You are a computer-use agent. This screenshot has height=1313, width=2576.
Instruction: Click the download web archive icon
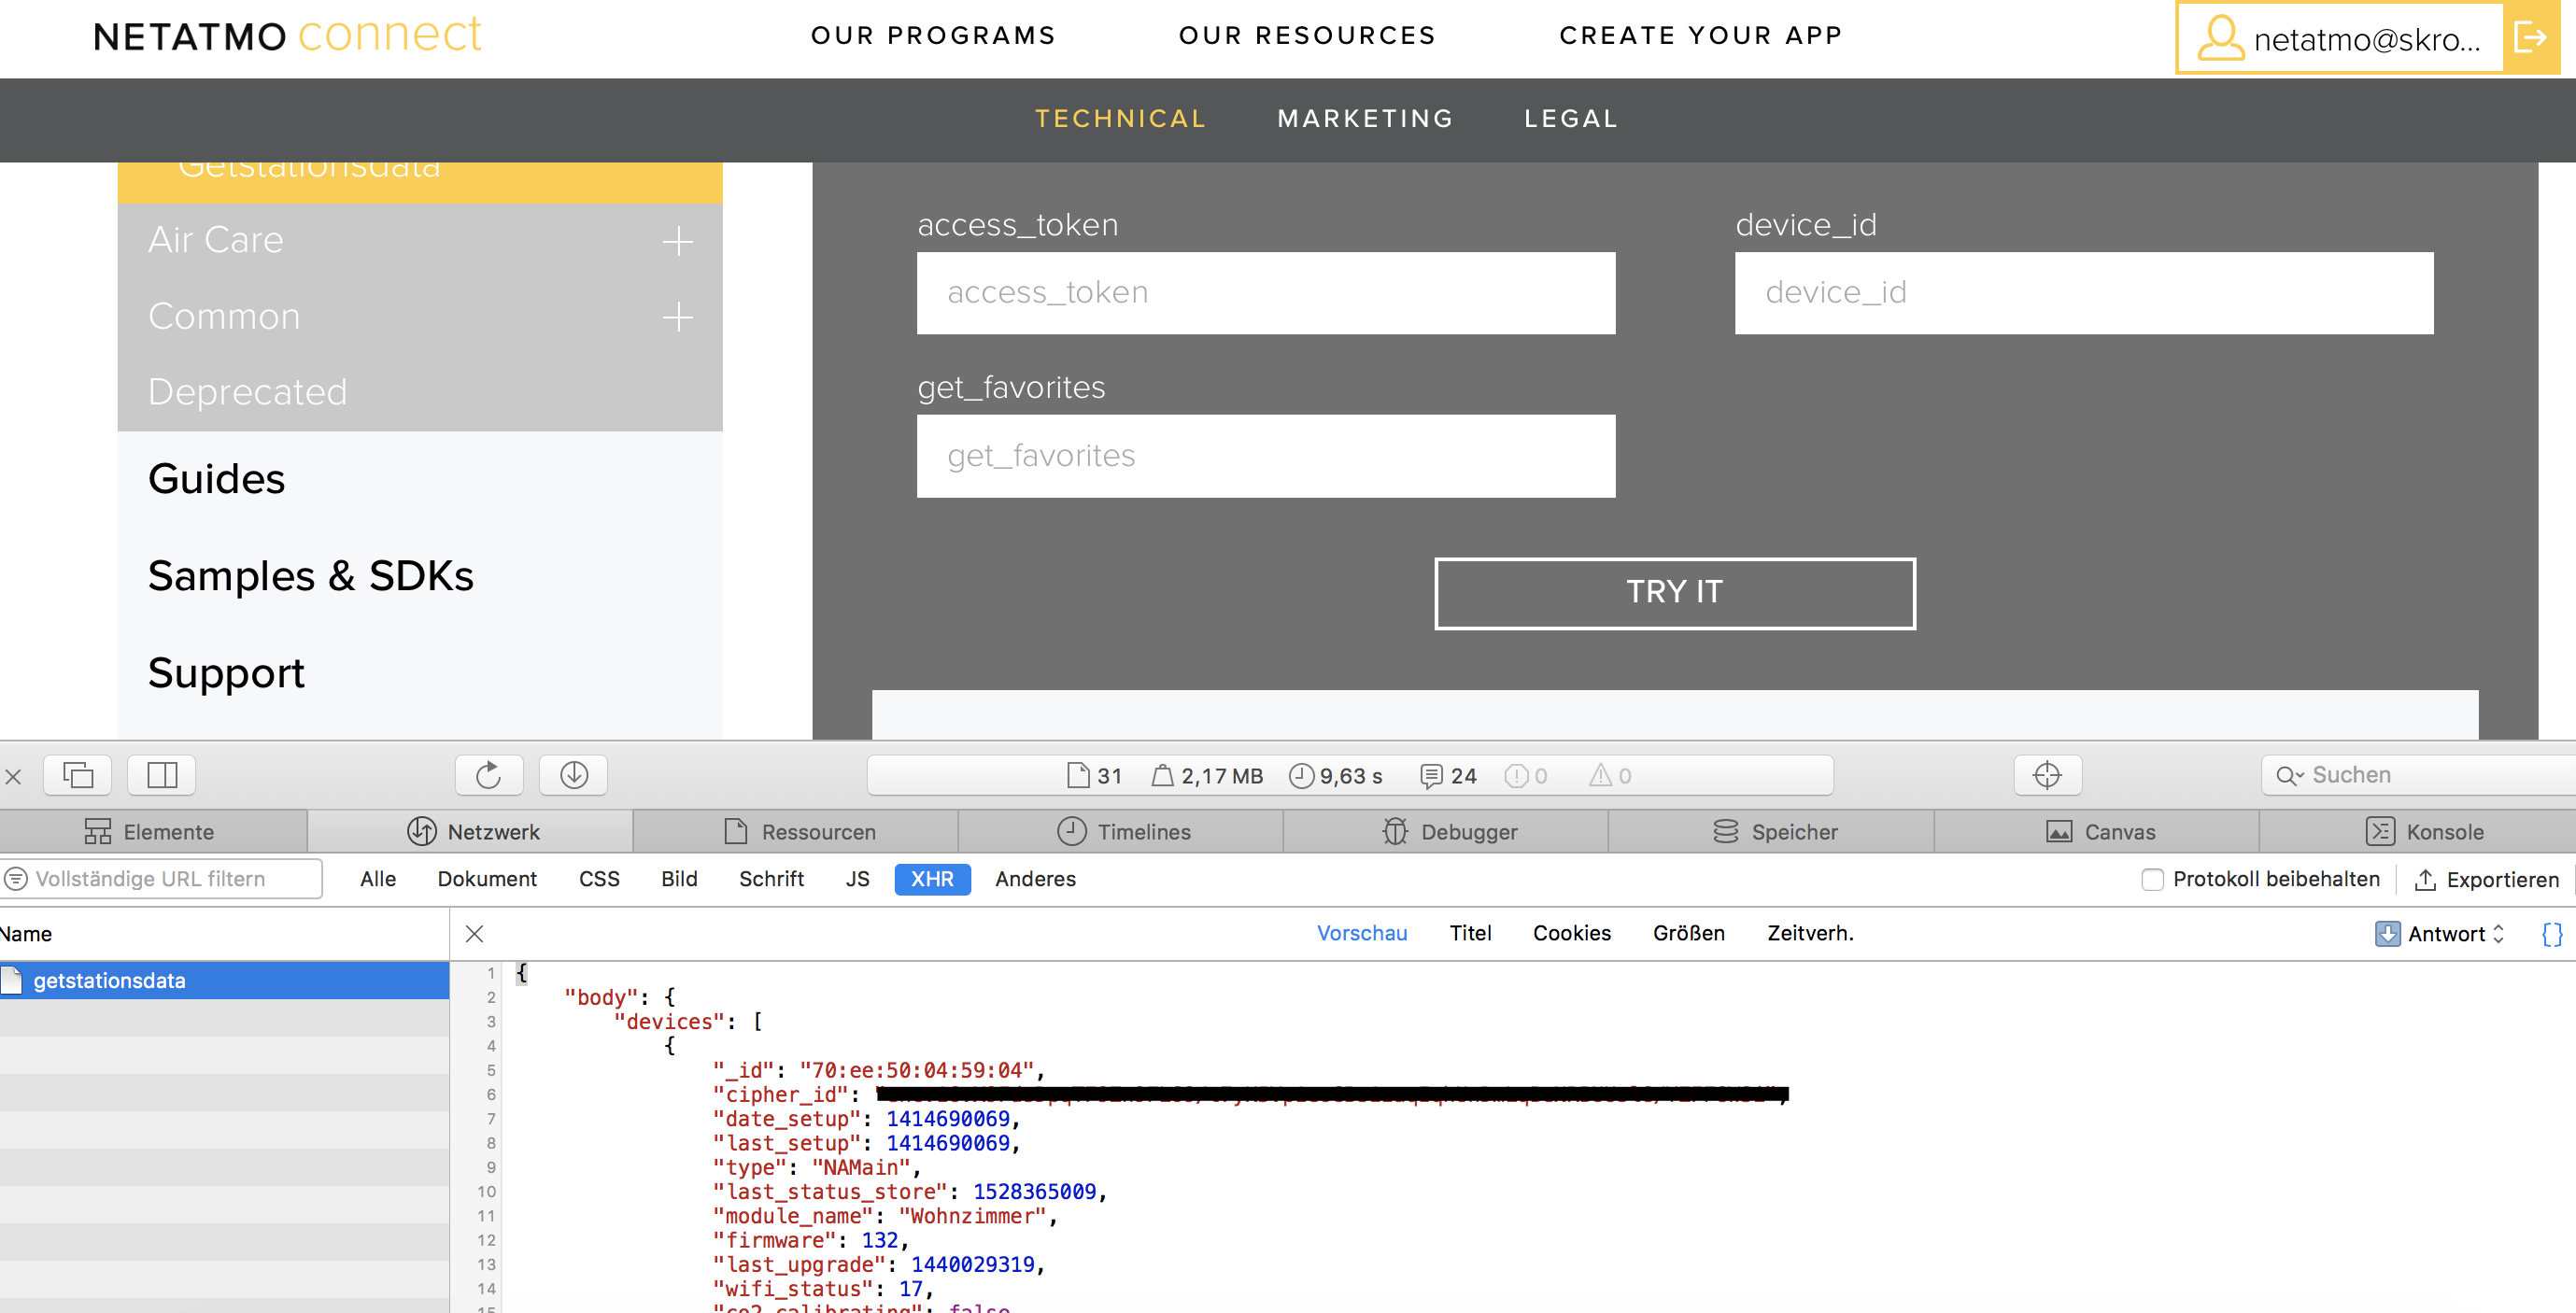coord(573,775)
